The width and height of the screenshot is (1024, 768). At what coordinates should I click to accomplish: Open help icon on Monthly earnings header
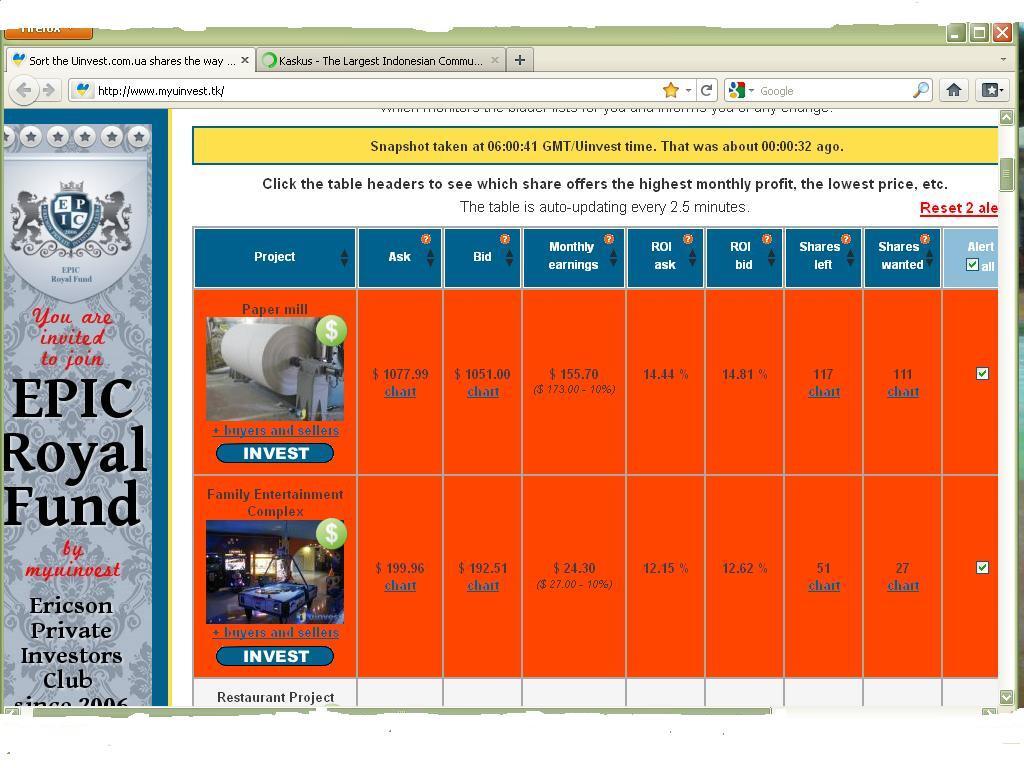[609, 239]
